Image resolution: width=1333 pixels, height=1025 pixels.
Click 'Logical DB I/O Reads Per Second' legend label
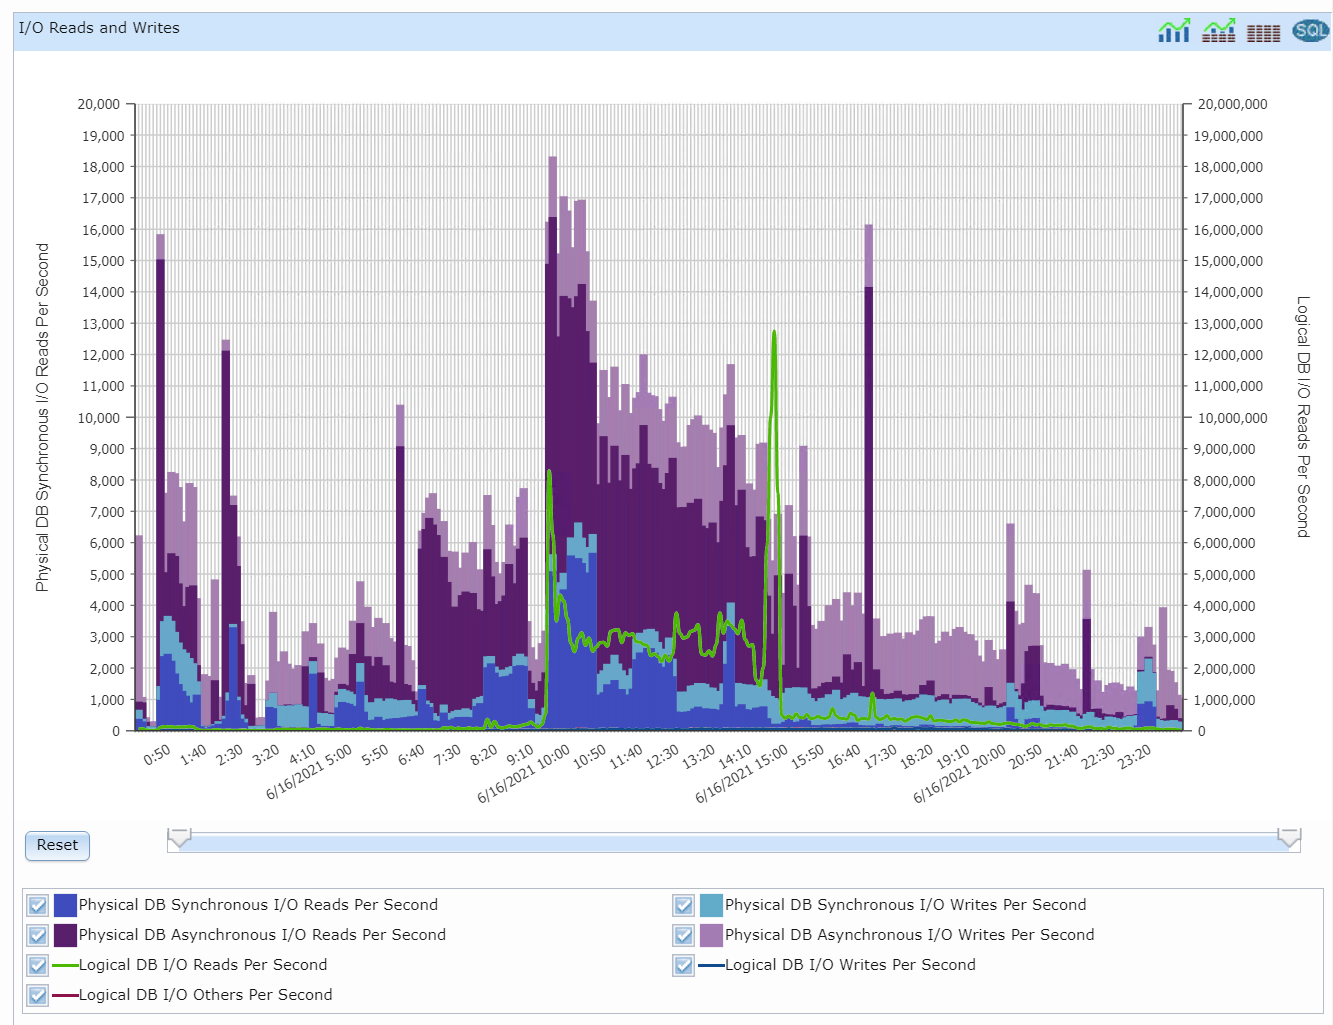[x=203, y=965]
